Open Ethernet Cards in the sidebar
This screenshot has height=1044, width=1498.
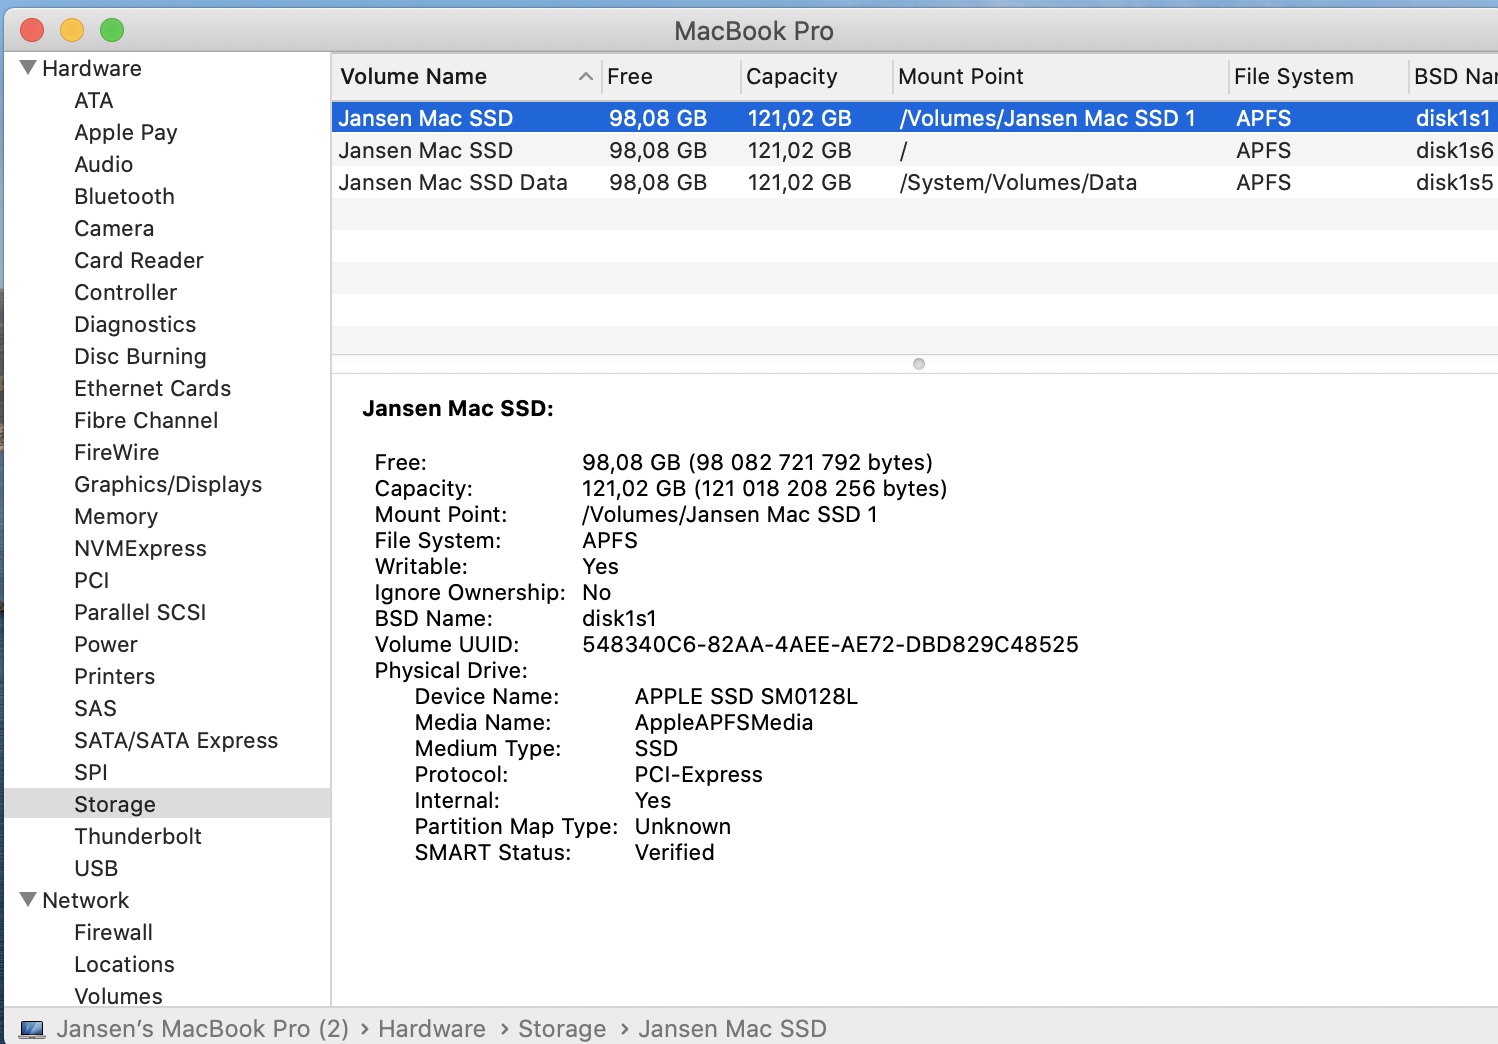153,389
